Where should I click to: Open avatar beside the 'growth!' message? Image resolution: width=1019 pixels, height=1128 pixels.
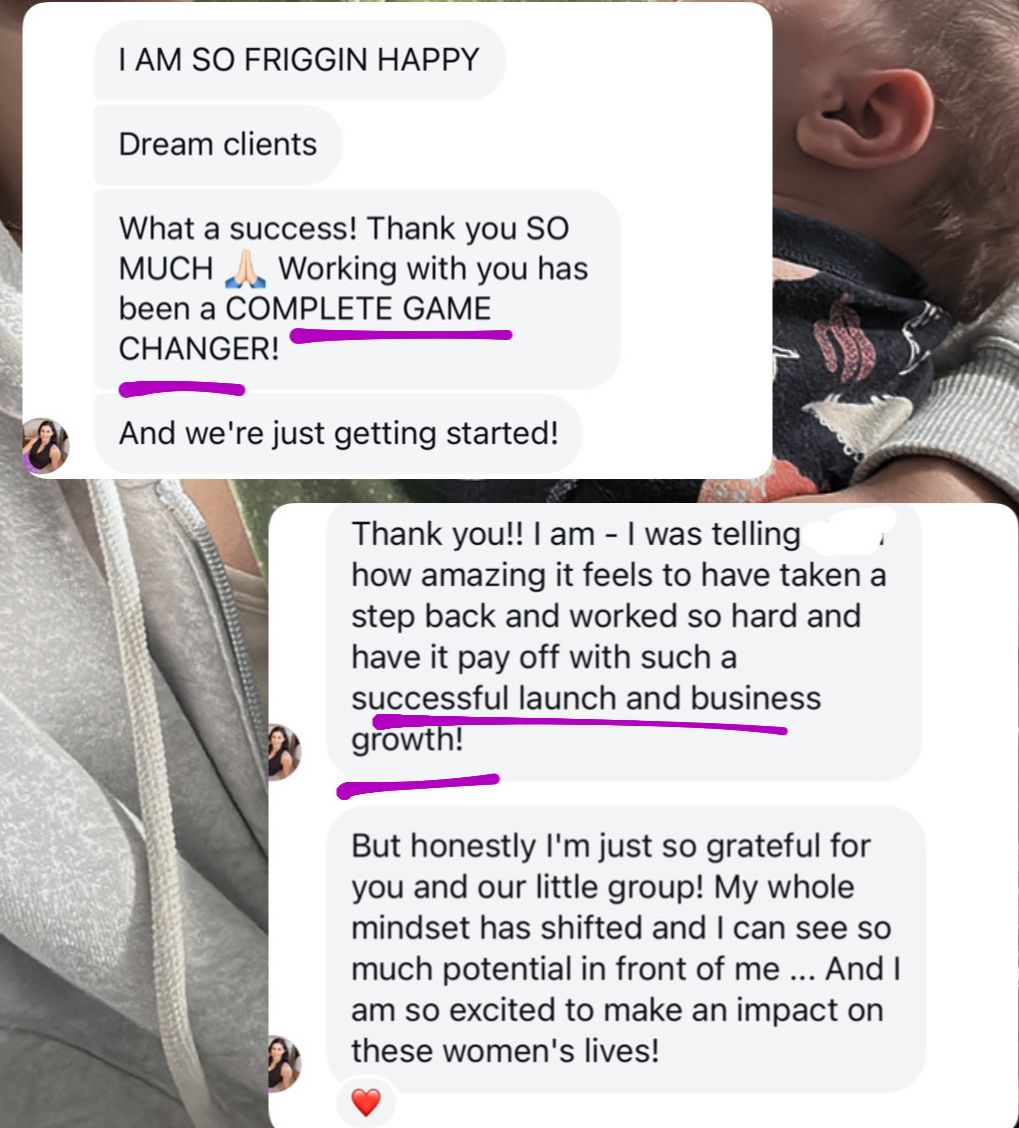point(284,752)
